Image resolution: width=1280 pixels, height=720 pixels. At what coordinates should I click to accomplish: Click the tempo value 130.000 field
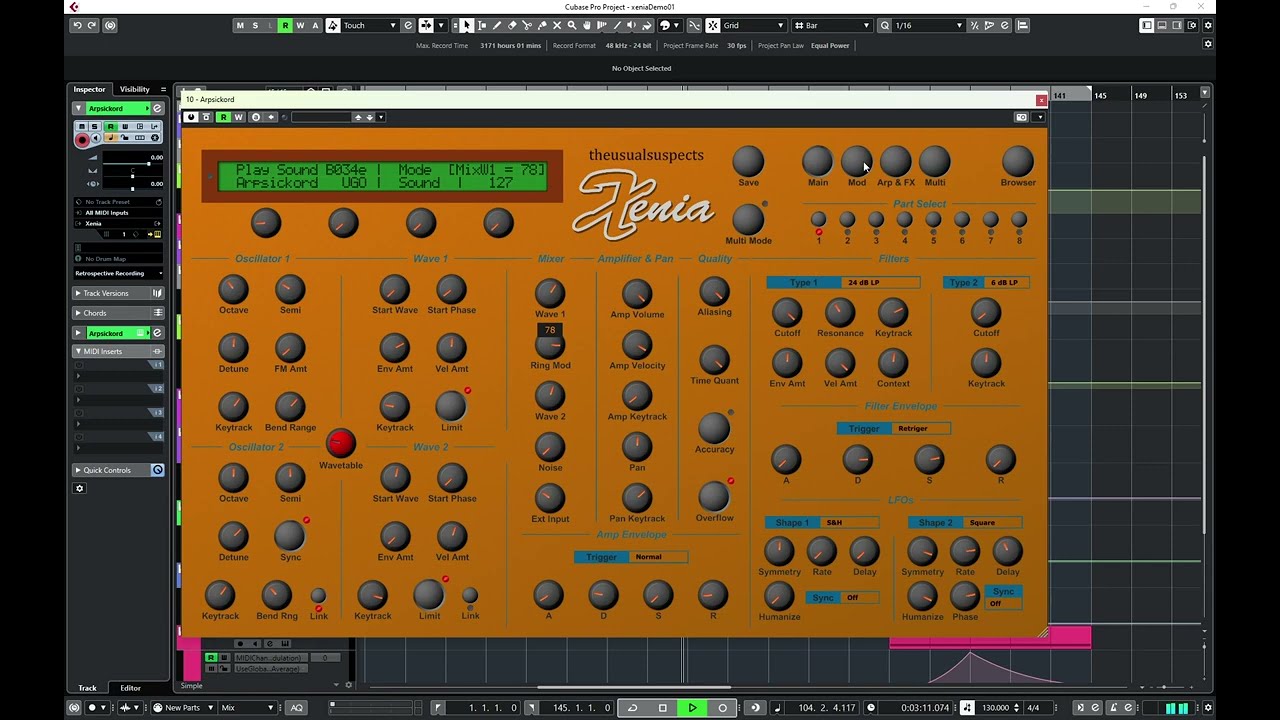tap(996, 708)
